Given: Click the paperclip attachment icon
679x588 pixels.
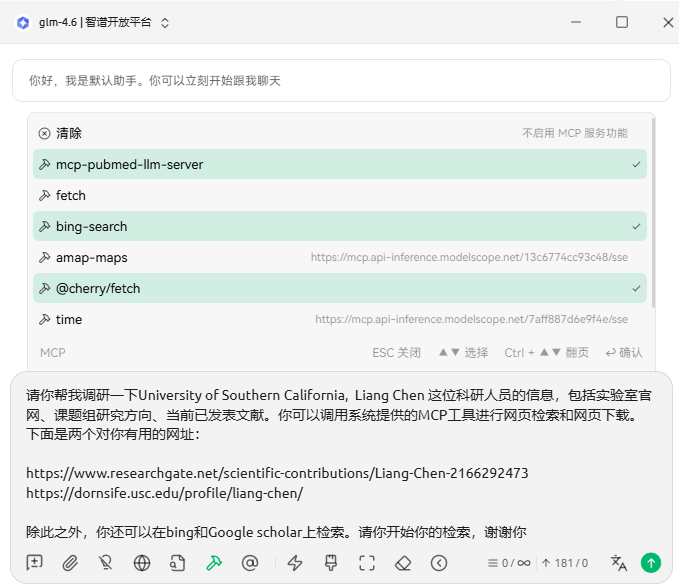Looking at the screenshot, I should pyautogui.click(x=70, y=563).
